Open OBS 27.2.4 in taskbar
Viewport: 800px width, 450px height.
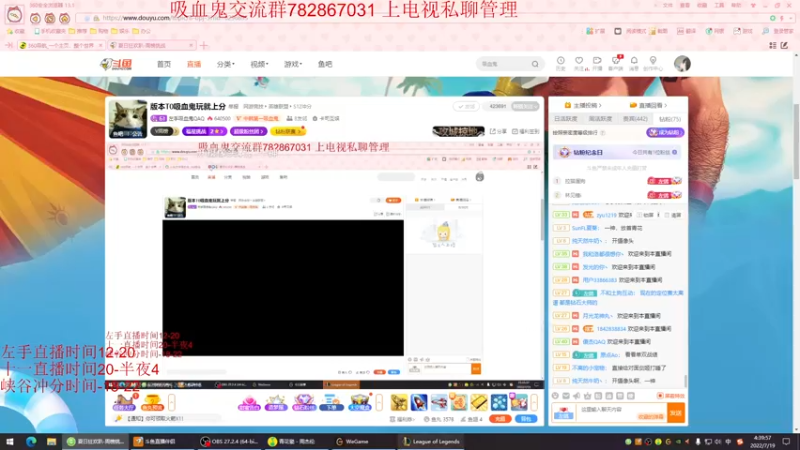click(229, 441)
